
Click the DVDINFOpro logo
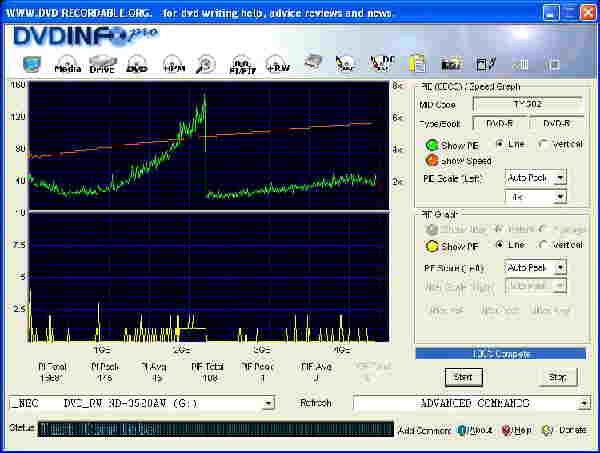86,36
